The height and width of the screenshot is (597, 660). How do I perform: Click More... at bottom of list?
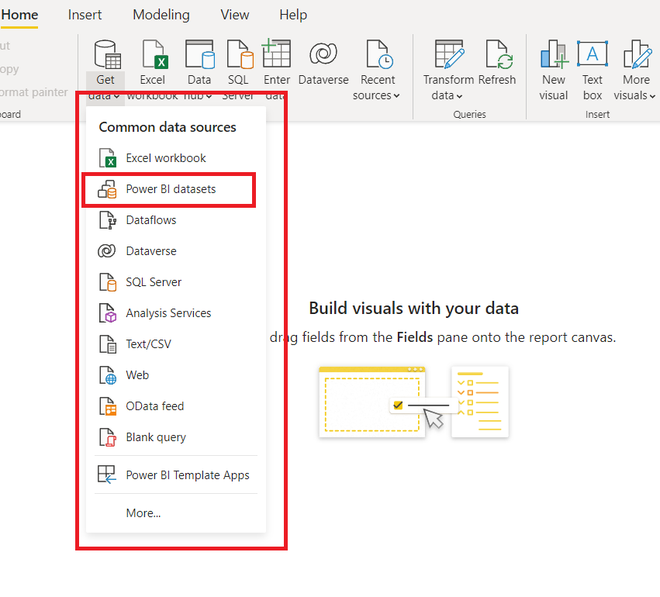(143, 513)
